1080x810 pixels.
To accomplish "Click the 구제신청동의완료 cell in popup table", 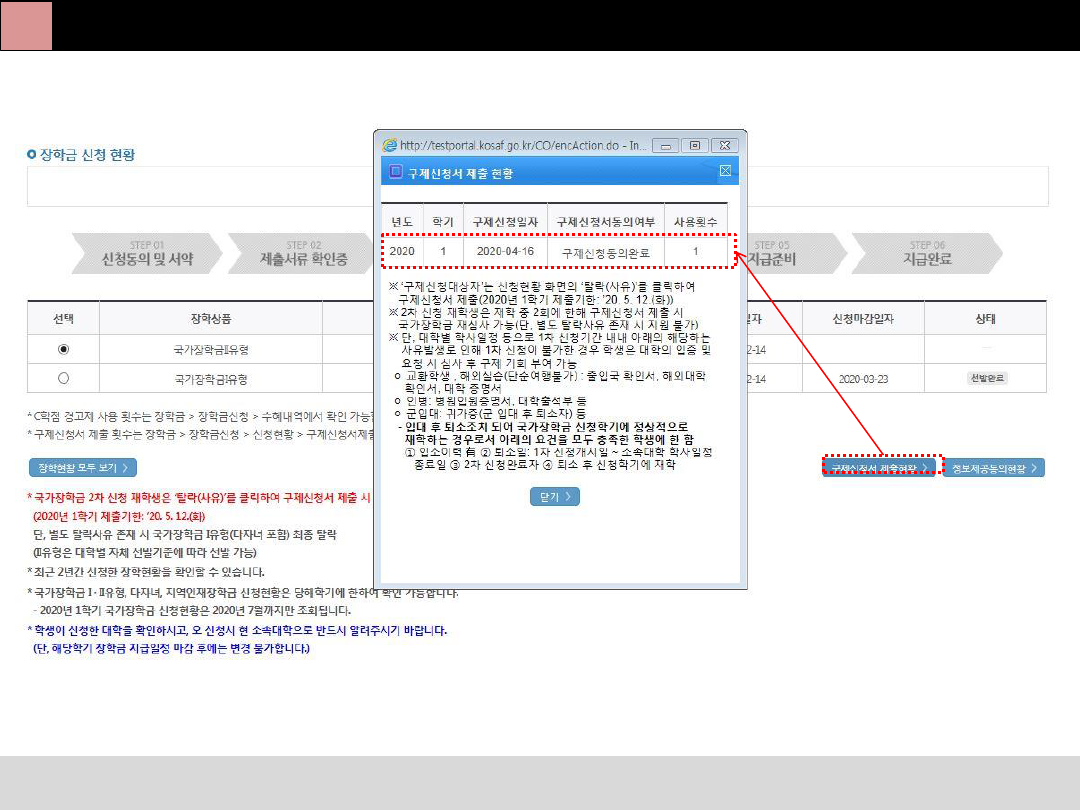I will pos(605,253).
